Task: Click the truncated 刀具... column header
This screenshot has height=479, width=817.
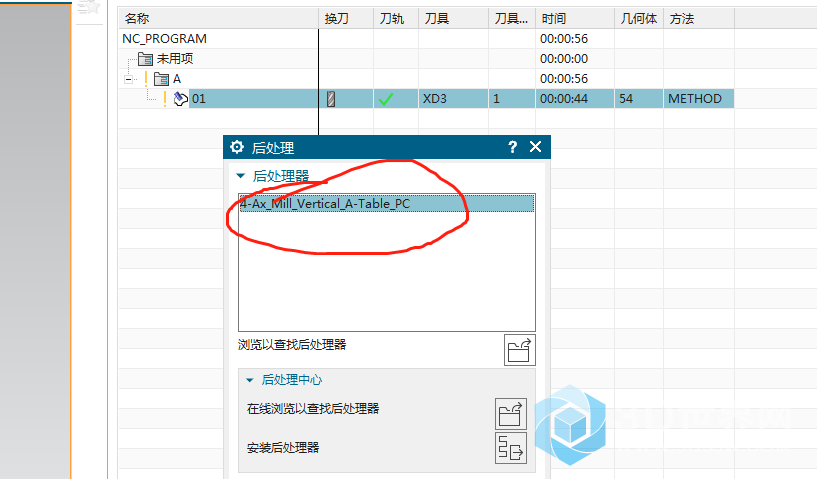Action: point(512,19)
